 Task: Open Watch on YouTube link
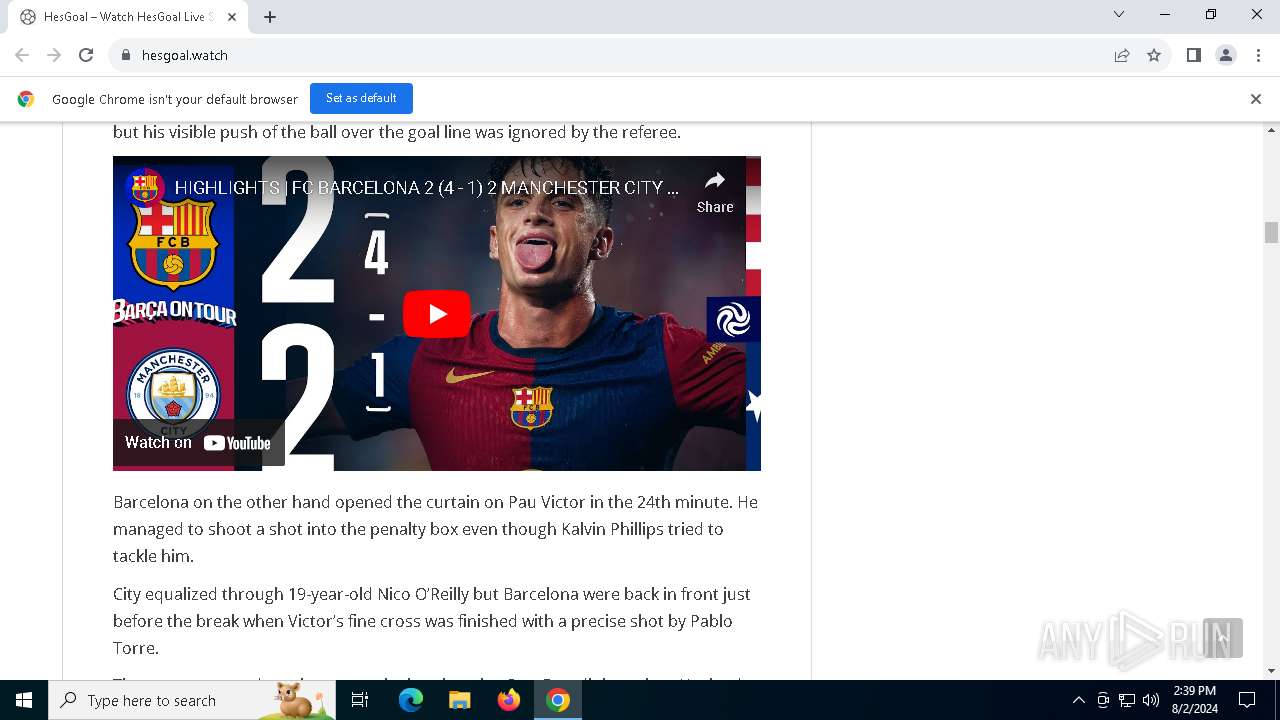pyautogui.click(x=198, y=443)
